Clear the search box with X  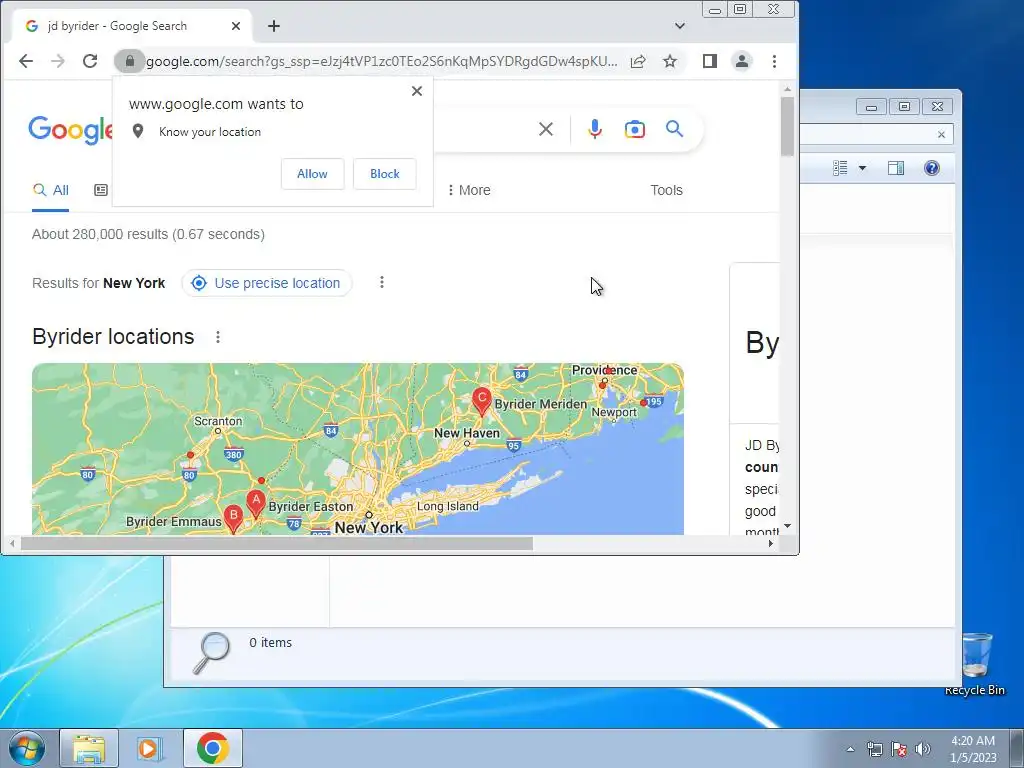546,129
